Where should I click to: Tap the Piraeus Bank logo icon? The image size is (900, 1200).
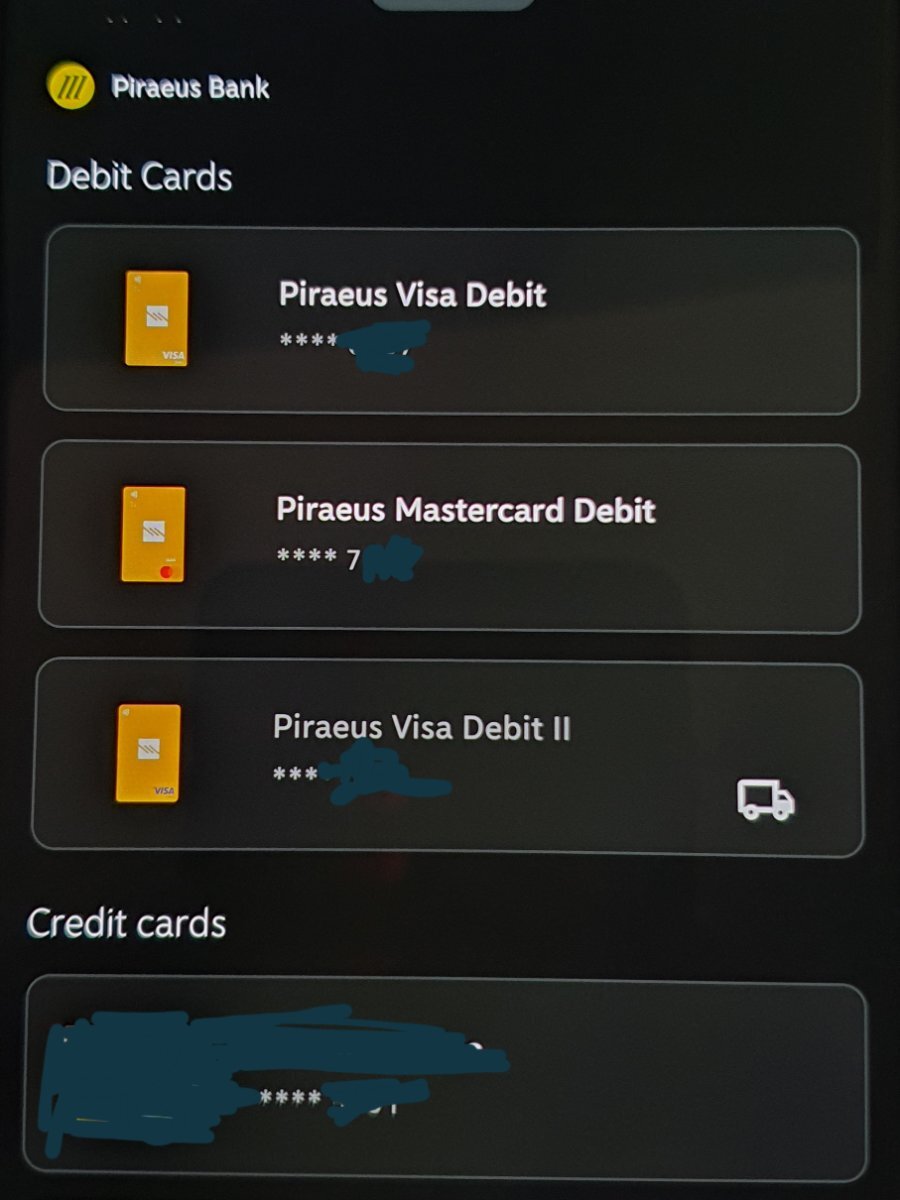71,86
